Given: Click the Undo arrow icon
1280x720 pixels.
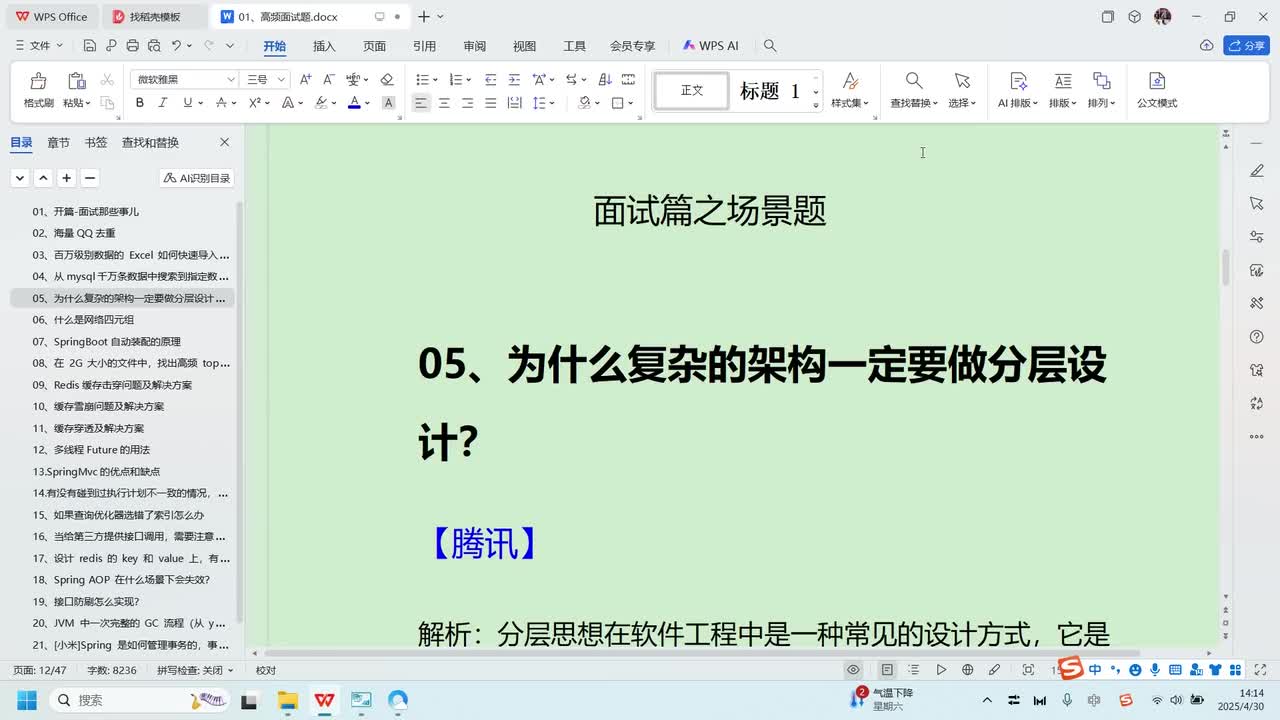Looking at the screenshot, I should click(x=176, y=46).
